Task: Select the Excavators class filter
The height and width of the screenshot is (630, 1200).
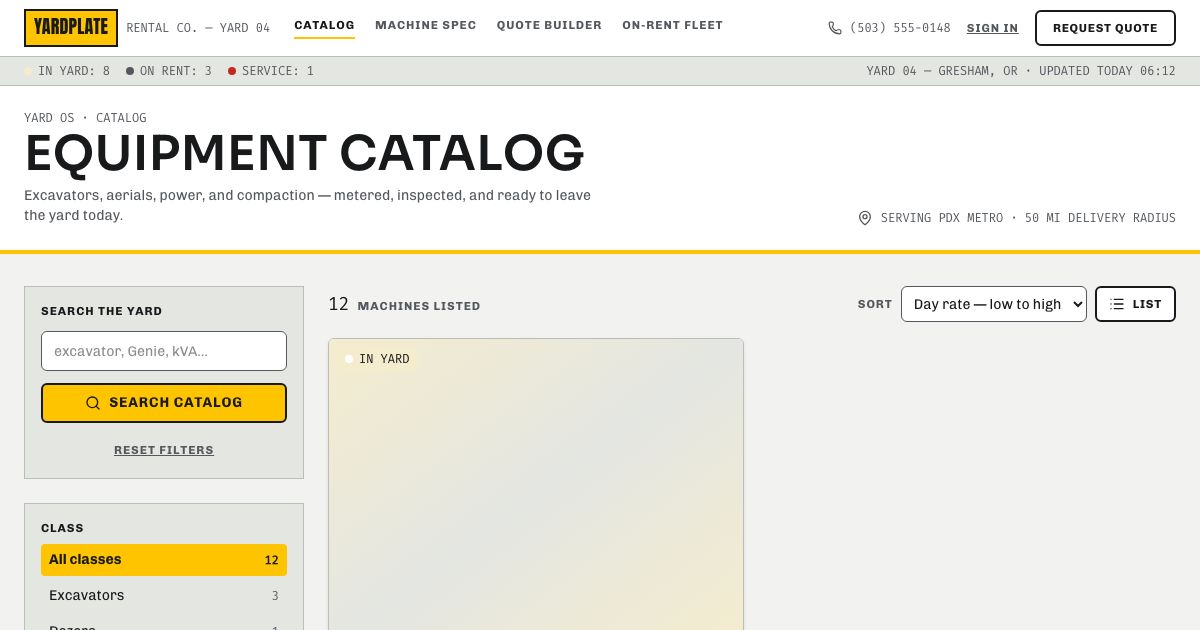Action: point(164,596)
